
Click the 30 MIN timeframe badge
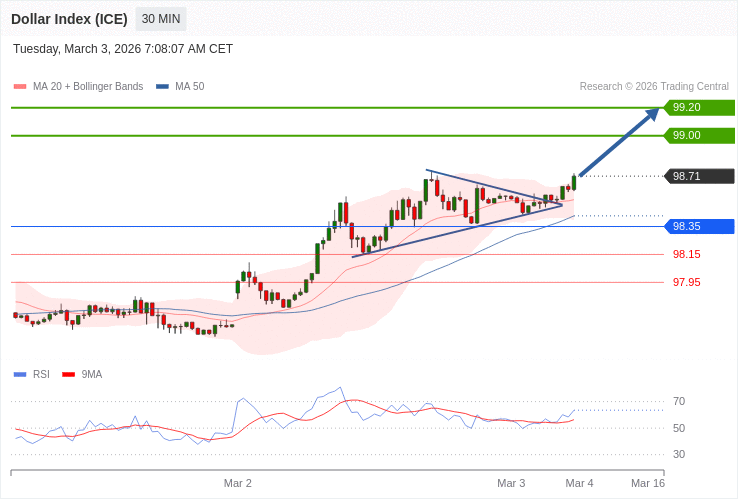pos(161,19)
